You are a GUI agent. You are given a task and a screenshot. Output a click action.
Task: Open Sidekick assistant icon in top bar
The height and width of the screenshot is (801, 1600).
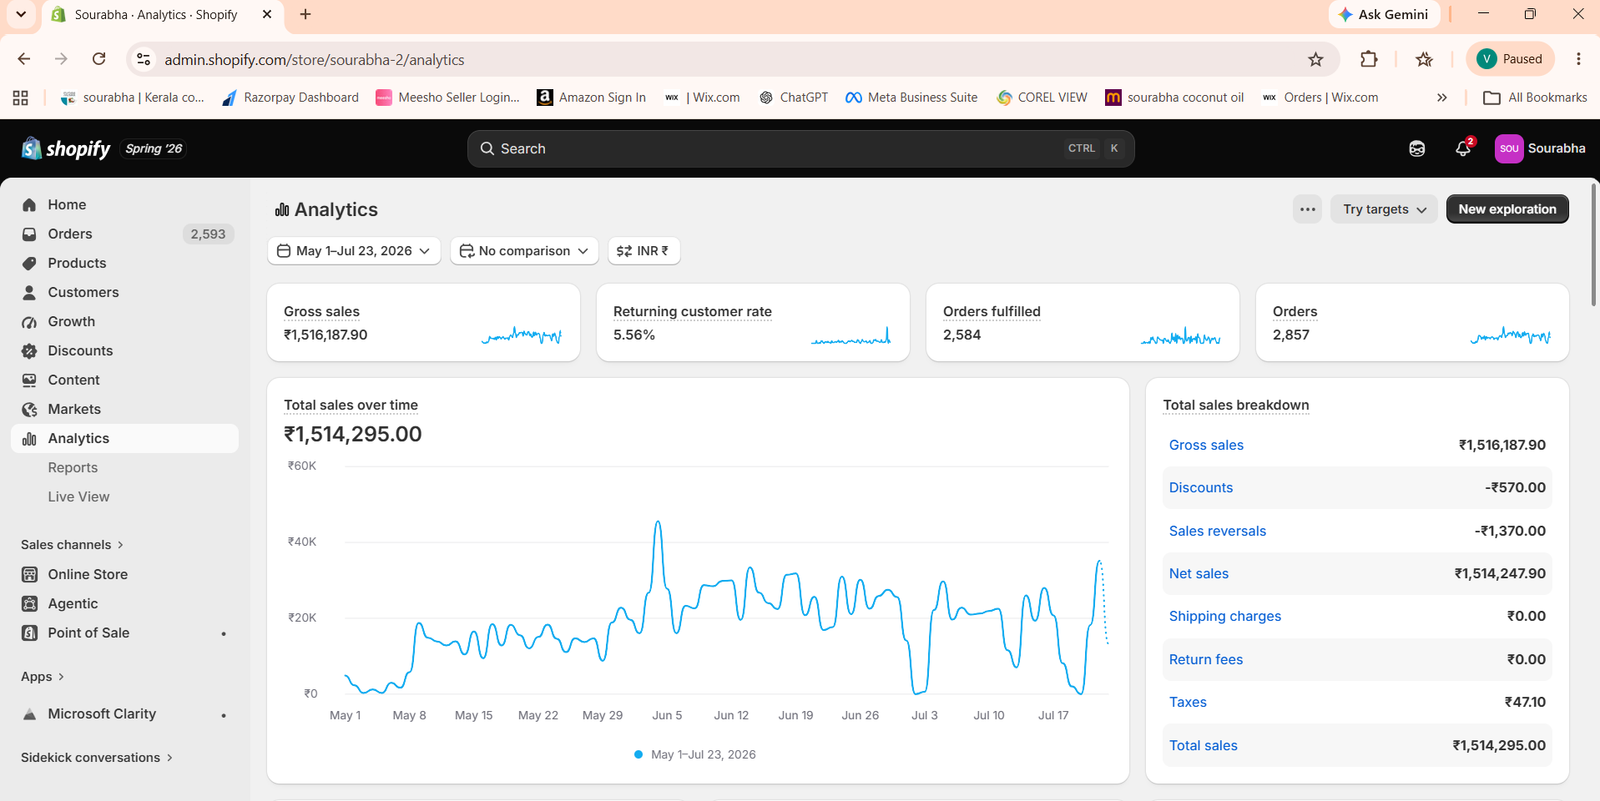point(1417,148)
